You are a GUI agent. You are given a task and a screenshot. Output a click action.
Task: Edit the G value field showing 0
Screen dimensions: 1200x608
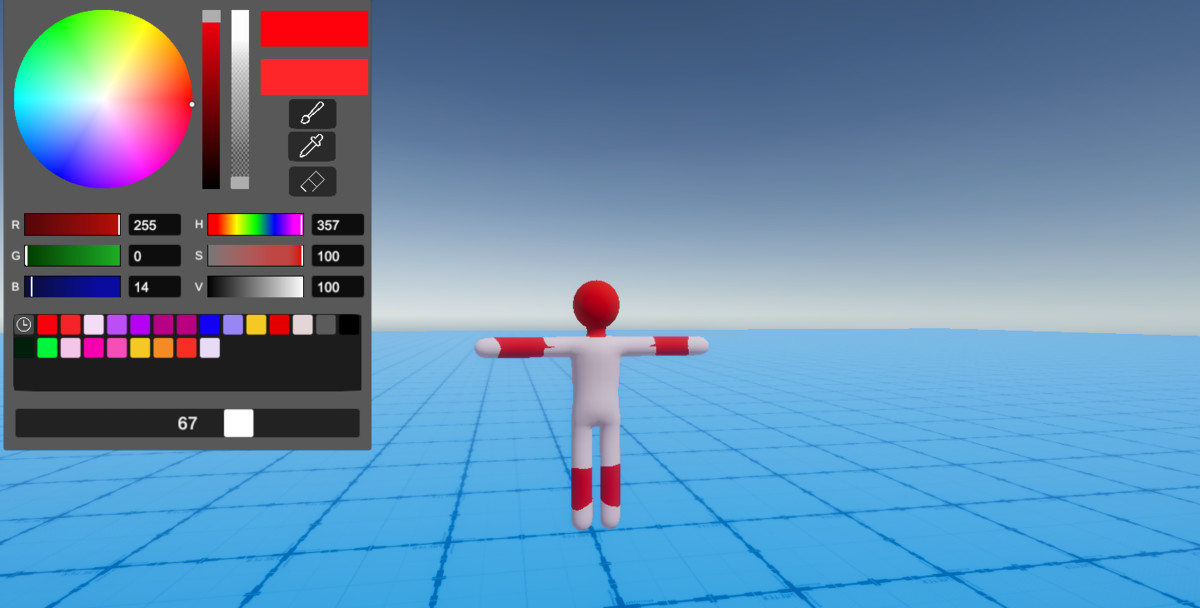pos(155,256)
